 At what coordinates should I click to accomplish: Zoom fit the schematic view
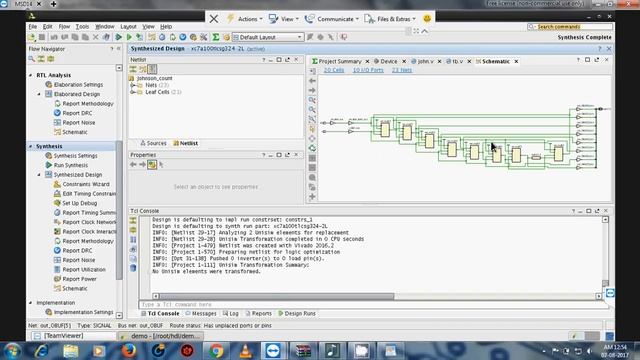[312, 119]
